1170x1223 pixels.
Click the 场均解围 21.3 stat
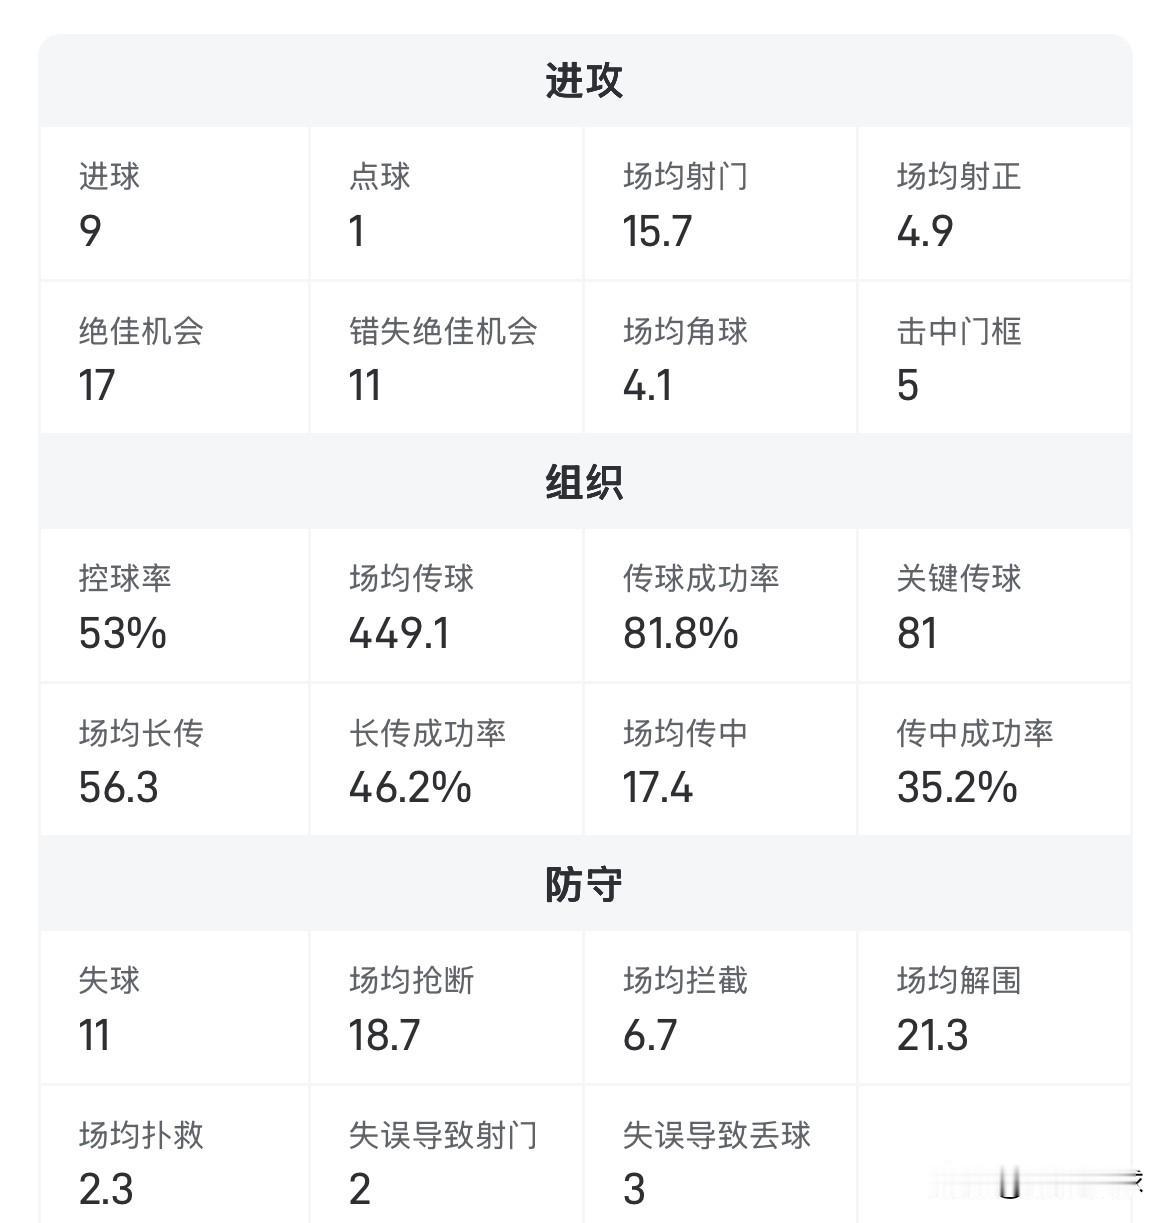coord(994,1008)
